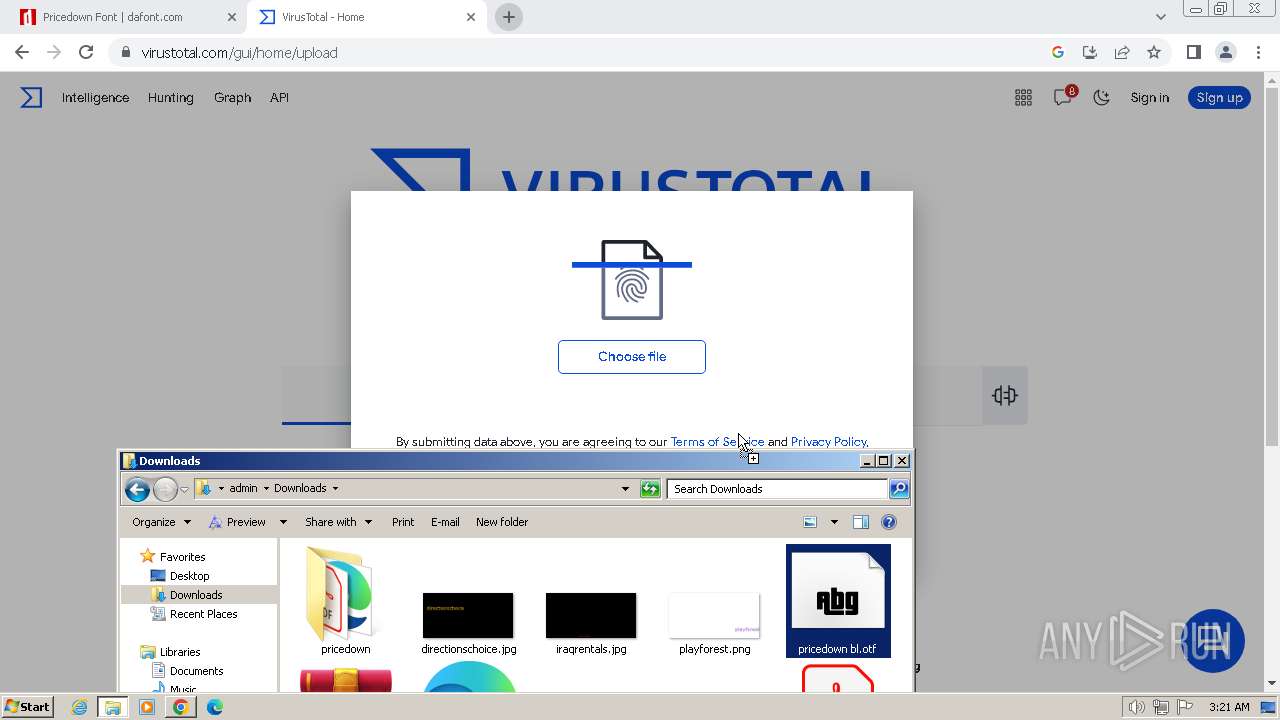Close the Pricedown Font tab
This screenshot has height=720, width=1280.
coord(232,17)
